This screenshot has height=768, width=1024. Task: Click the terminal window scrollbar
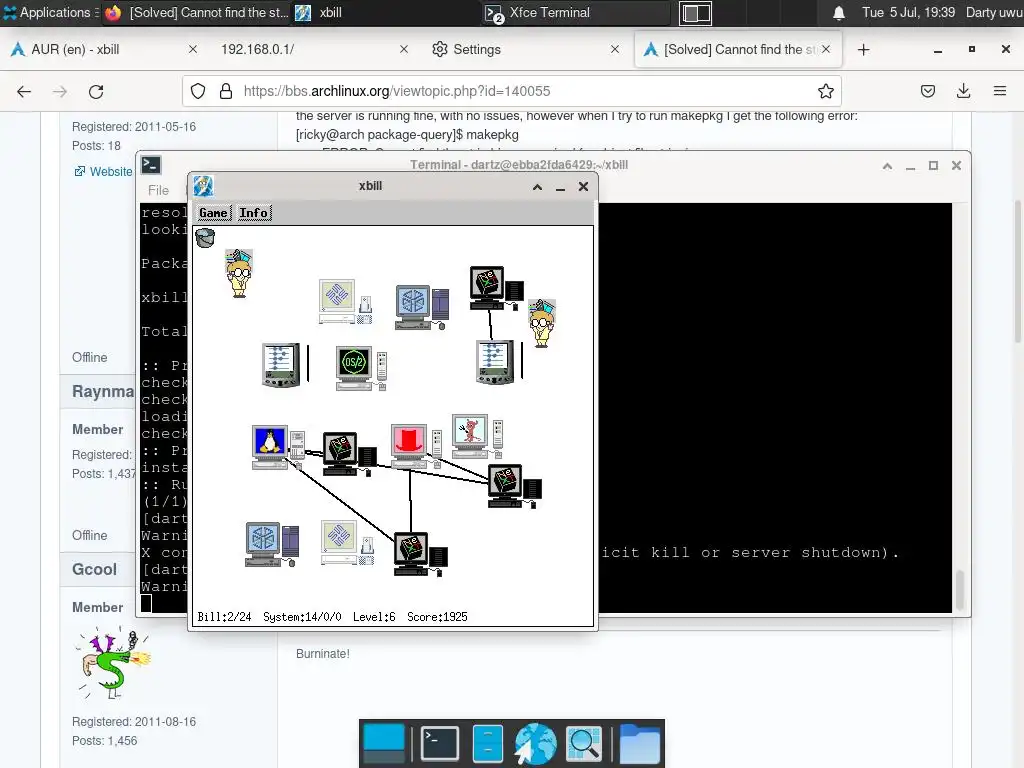tap(959, 590)
